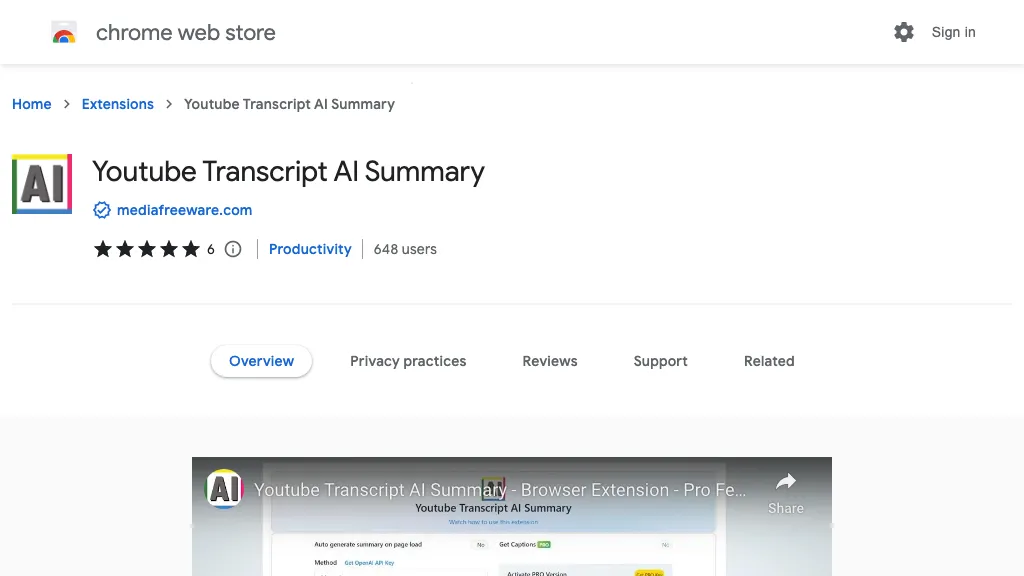Viewport: 1024px width, 576px height.
Task: Click the AI channel avatar in video
Action: (224, 488)
